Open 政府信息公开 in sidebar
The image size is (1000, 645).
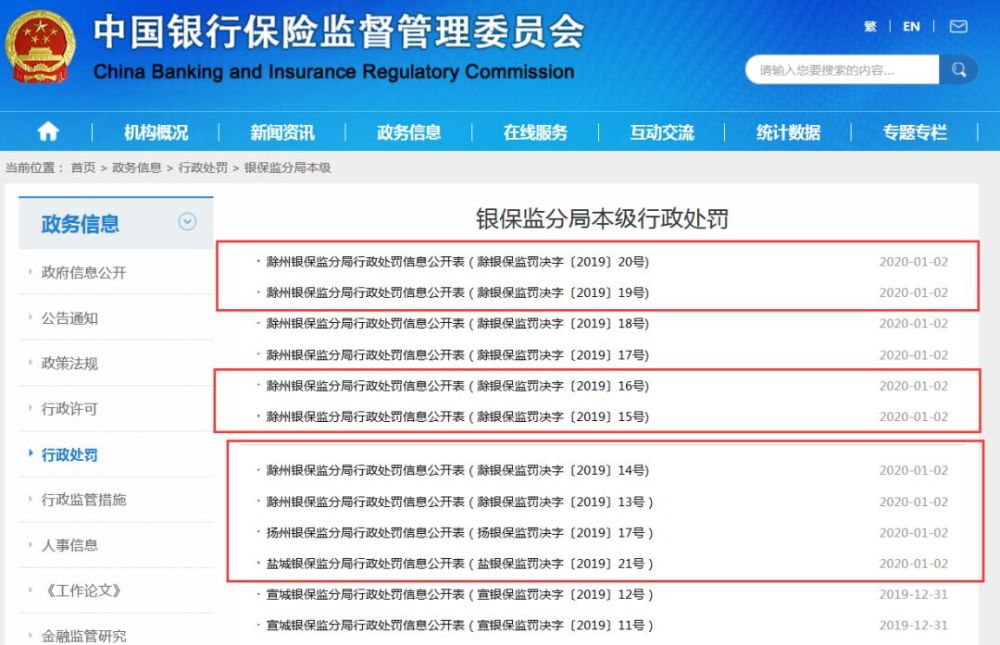click(x=84, y=272)
